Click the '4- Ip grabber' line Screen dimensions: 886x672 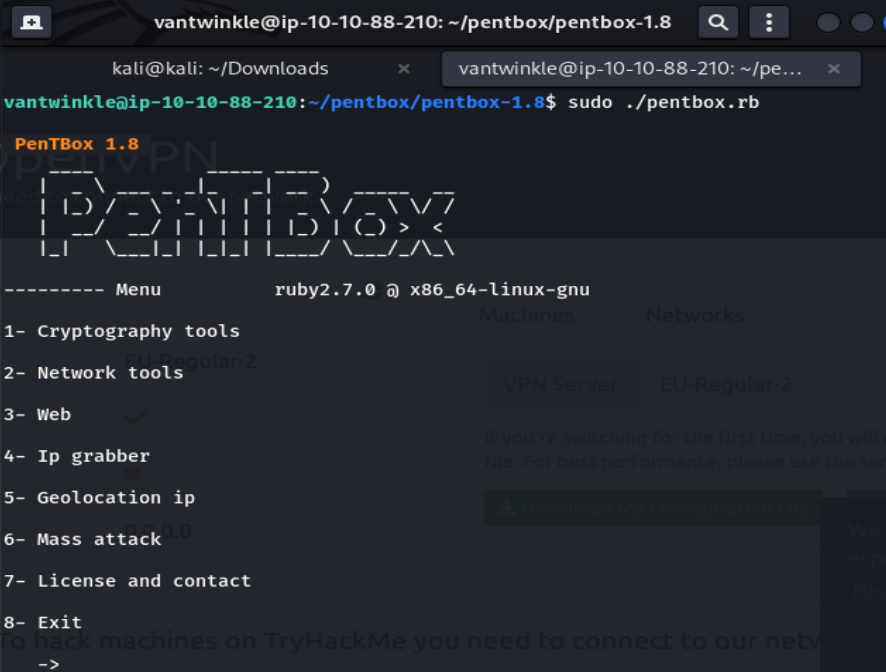pos(77,457)
